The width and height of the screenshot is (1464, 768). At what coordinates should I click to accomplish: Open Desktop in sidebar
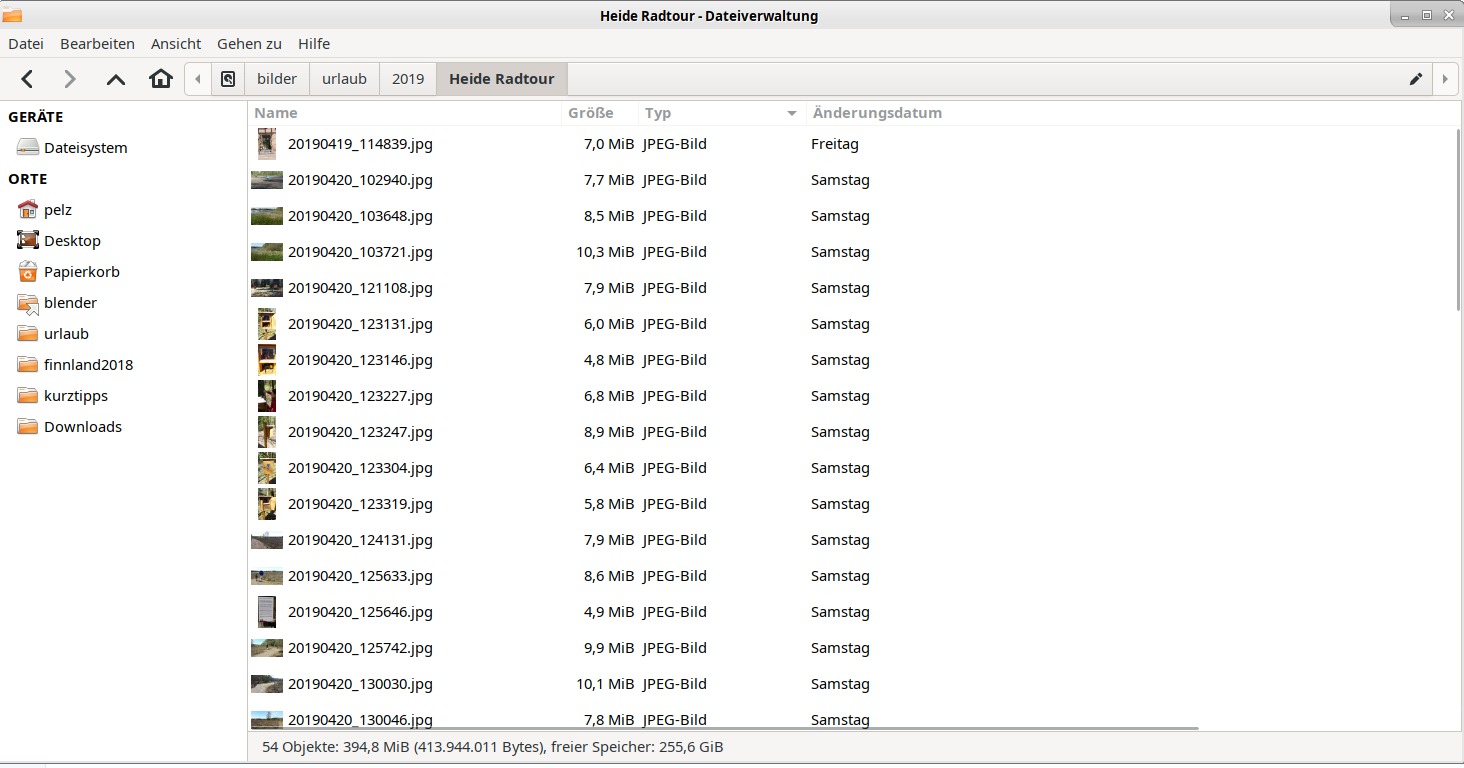[60, 241]
